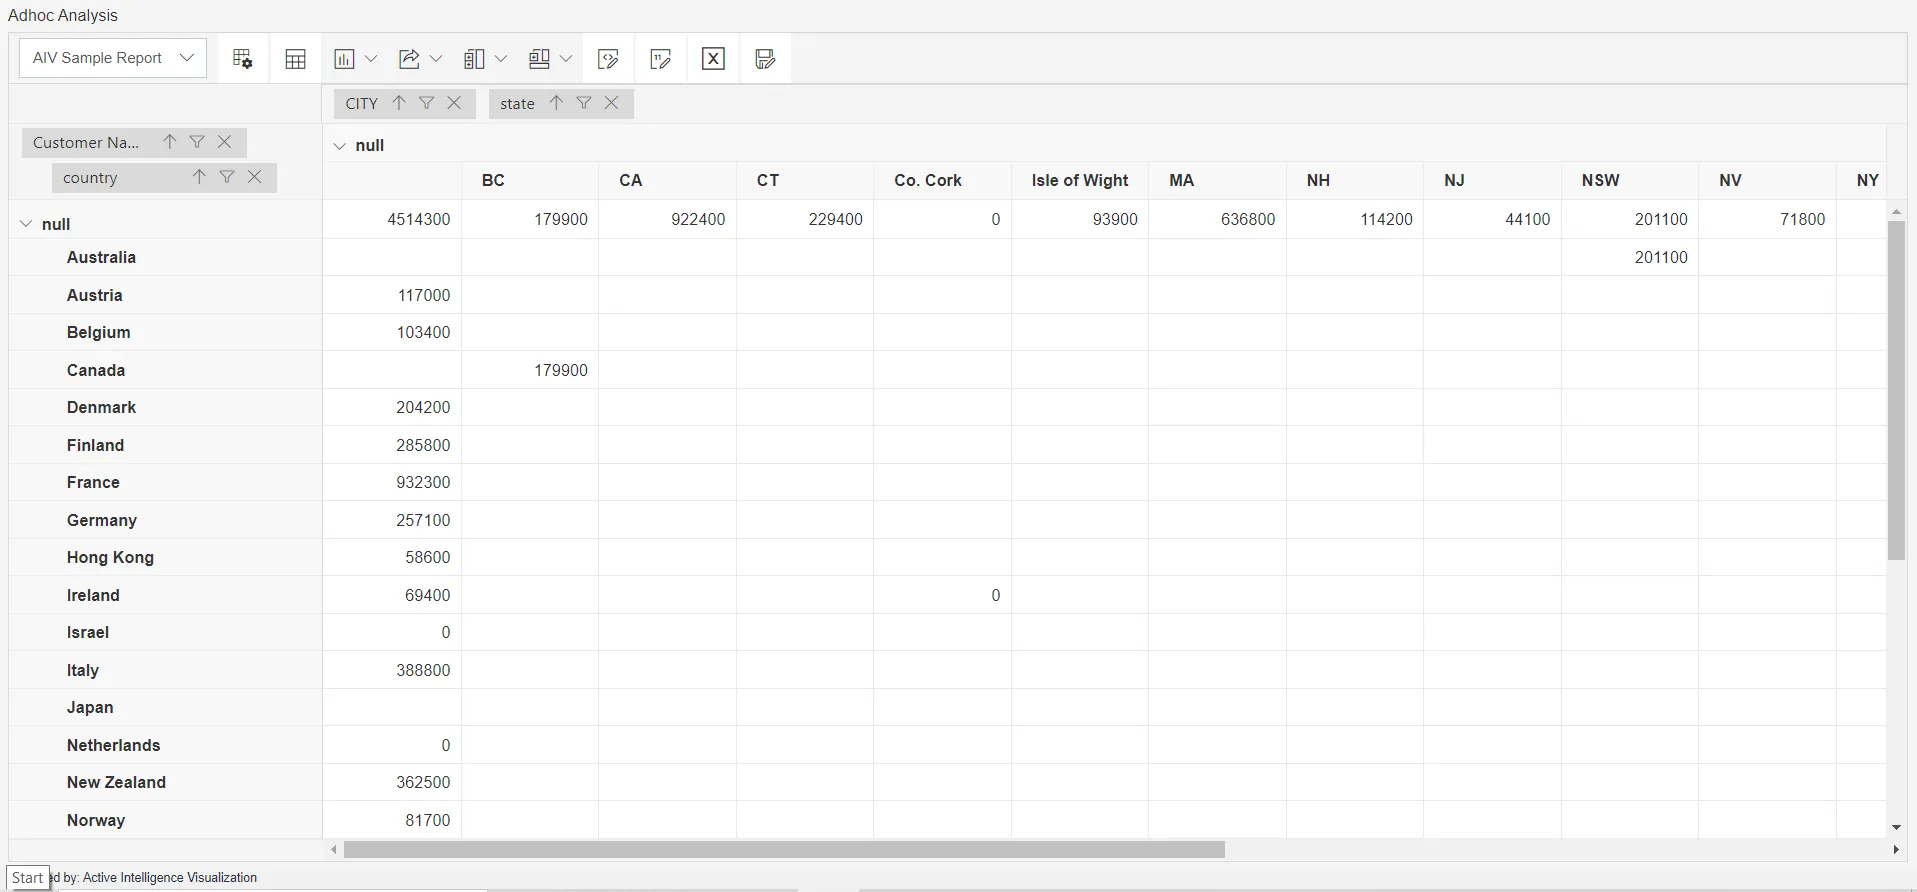Click the number format edit icon

pyautogui.click(x=660, y=59)
